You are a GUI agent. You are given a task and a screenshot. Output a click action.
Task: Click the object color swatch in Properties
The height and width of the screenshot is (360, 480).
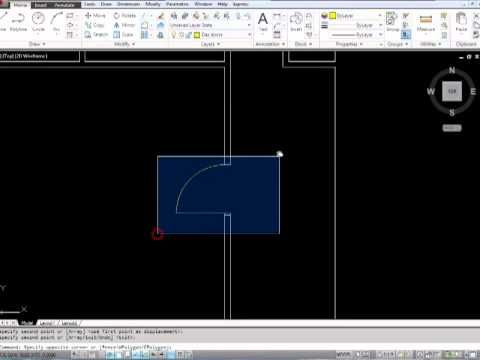(x=332, y=16)
